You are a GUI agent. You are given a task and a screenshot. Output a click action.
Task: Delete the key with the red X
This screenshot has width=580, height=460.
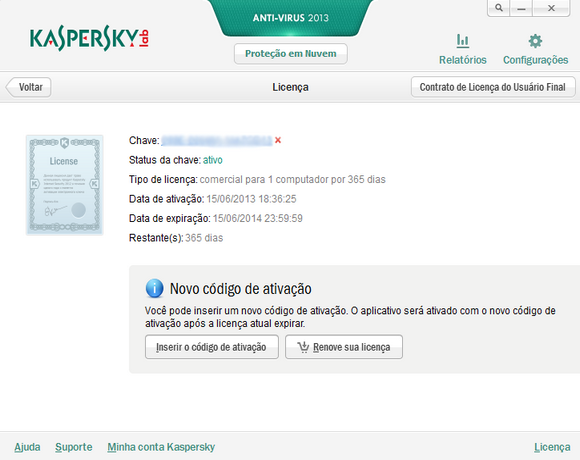point(278,140)
